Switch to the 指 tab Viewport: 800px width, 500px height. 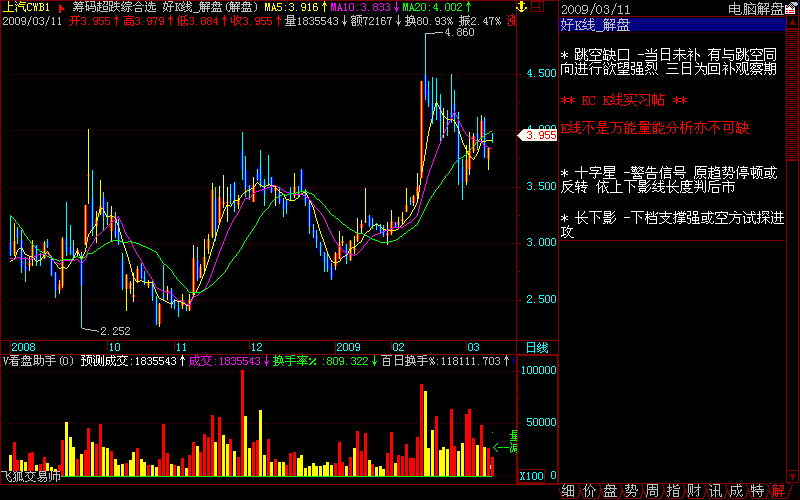673,491
